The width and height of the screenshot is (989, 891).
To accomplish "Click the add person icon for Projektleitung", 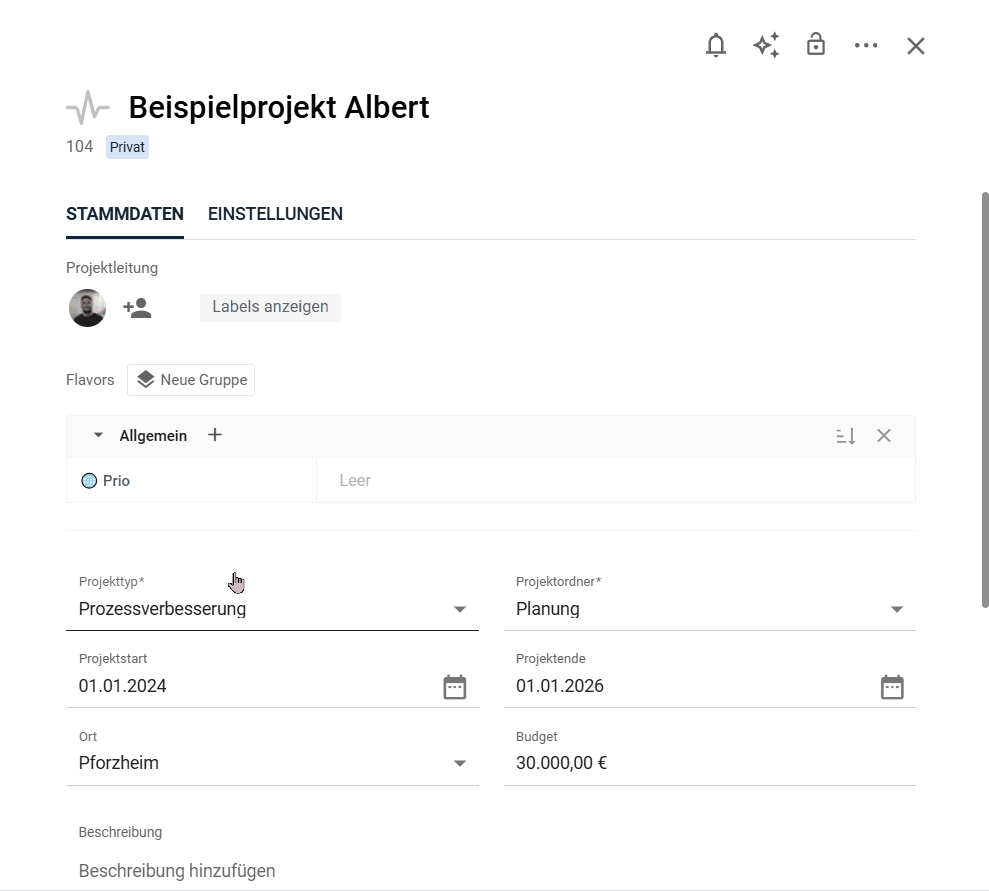I will [x=137, y=308].
